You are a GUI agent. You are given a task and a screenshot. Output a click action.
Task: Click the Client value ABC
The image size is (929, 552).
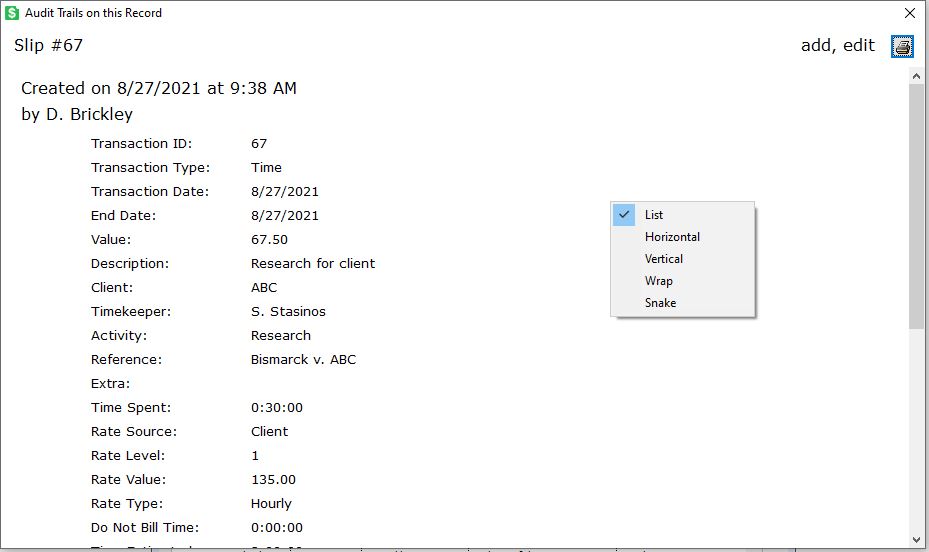click(x=264, y=288)
